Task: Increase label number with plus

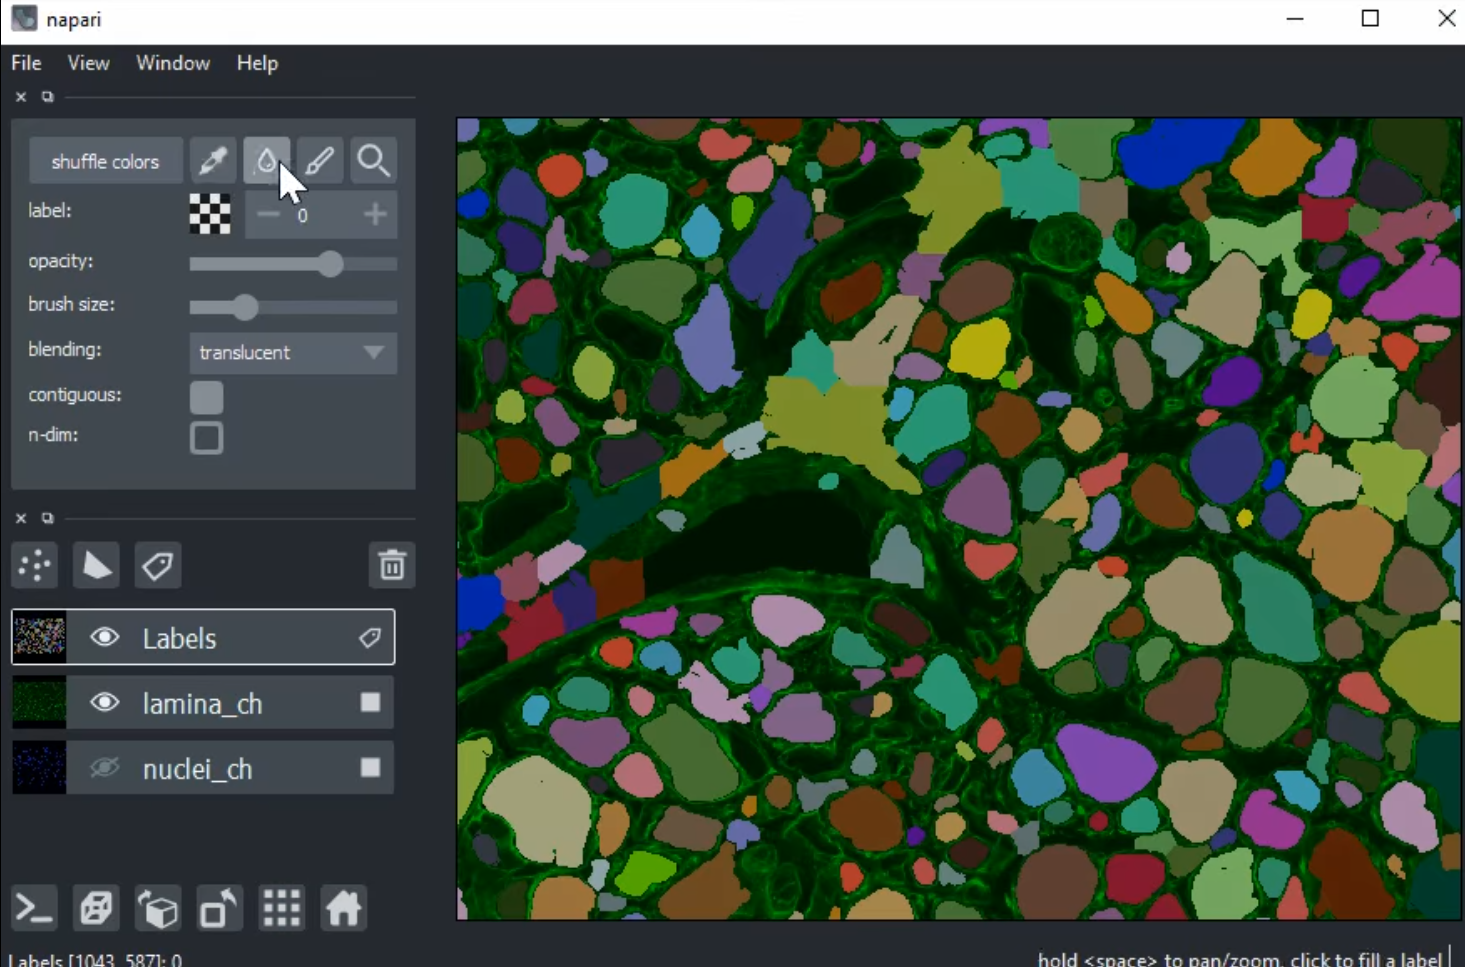Action: (x=375, y=214)
